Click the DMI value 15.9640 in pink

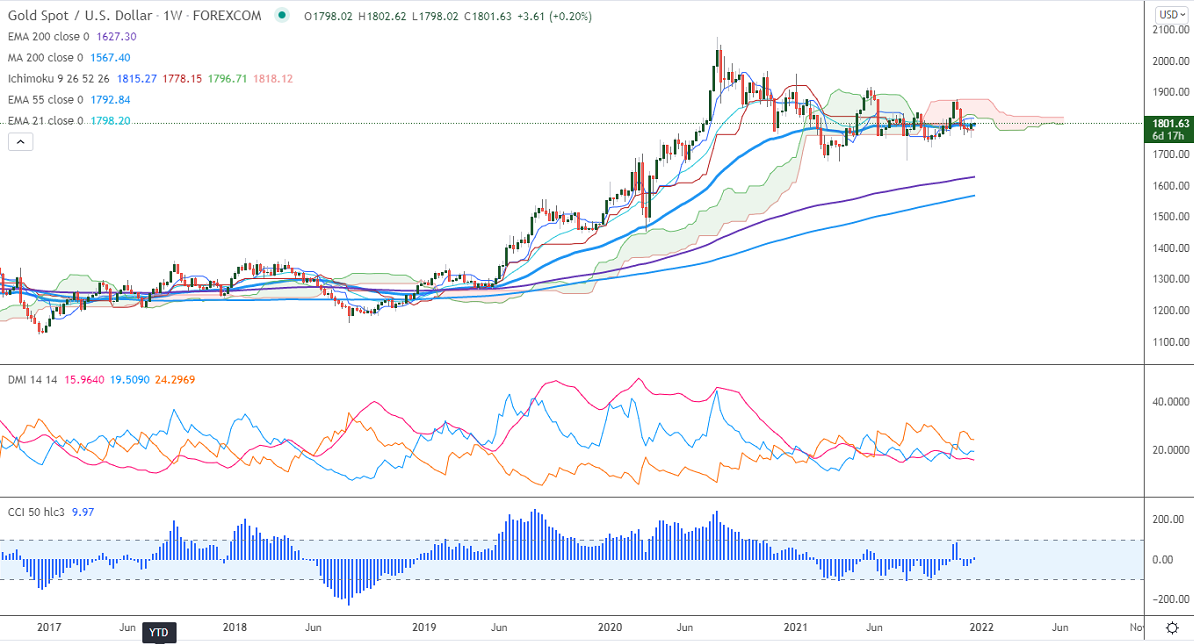click(85, 380)
